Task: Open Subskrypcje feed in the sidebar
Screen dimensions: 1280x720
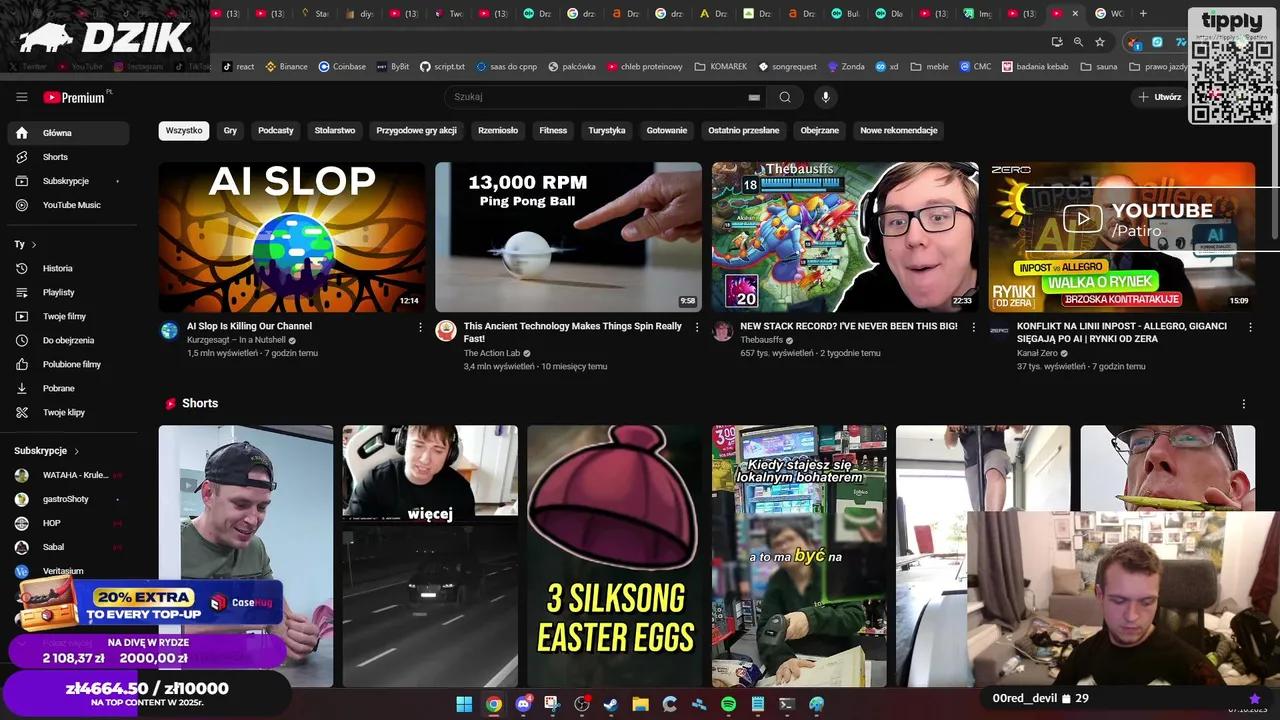Action: [68, 181]
